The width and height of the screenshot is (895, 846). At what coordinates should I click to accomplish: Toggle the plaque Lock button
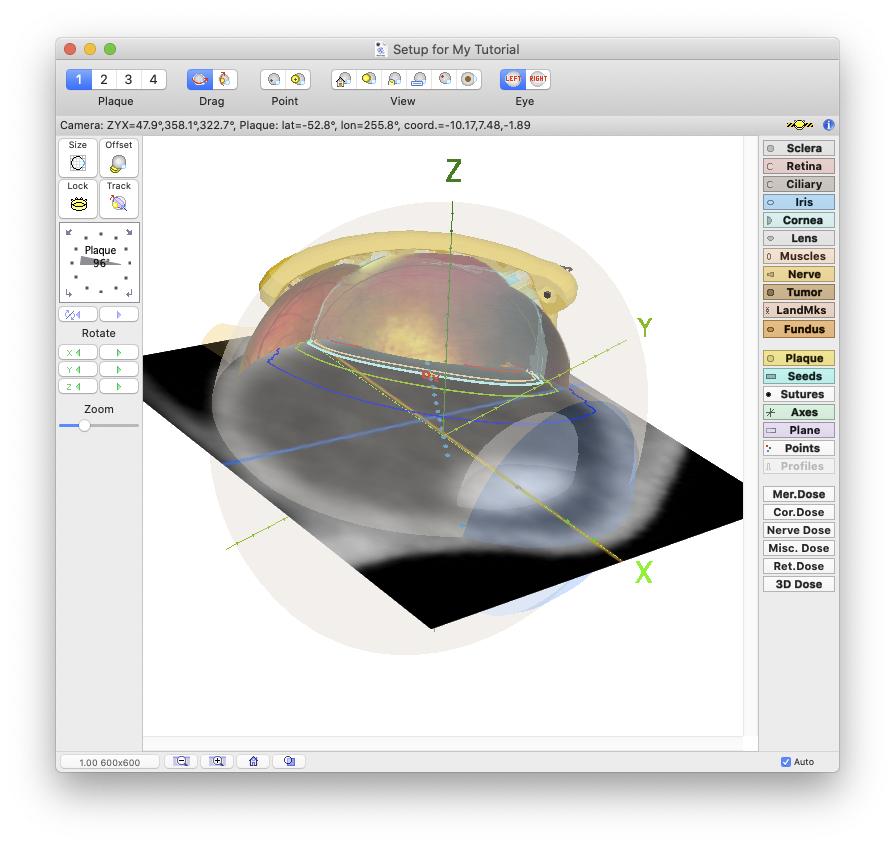(x=78, y=199)
